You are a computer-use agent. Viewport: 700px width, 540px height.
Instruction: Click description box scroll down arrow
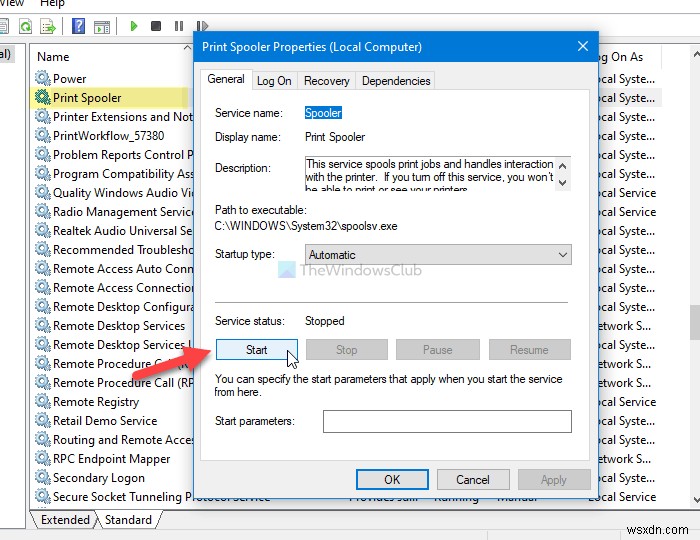[562, 183]
